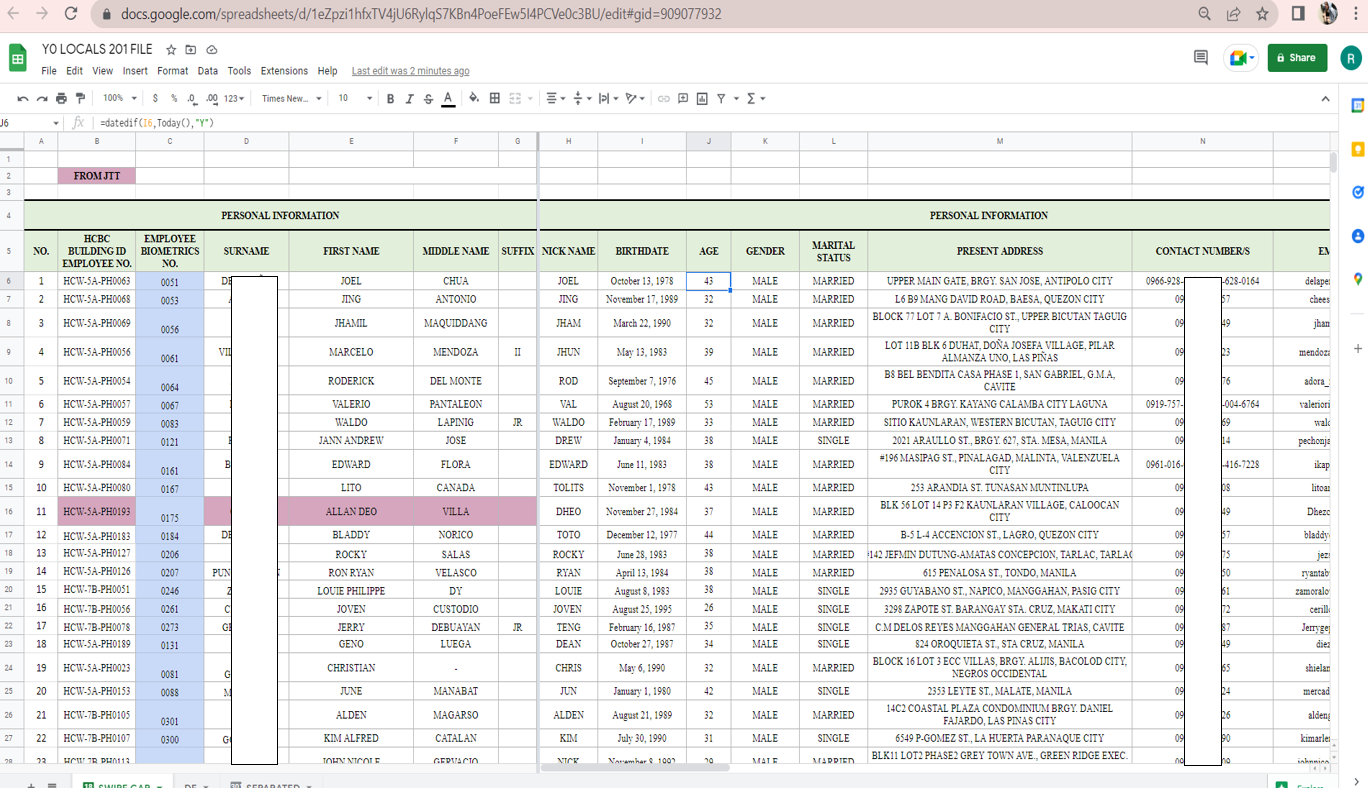Expand the 100% zoom dropdown
The width and height of the screenshot is (1368, 802).
tap(119, 99)
